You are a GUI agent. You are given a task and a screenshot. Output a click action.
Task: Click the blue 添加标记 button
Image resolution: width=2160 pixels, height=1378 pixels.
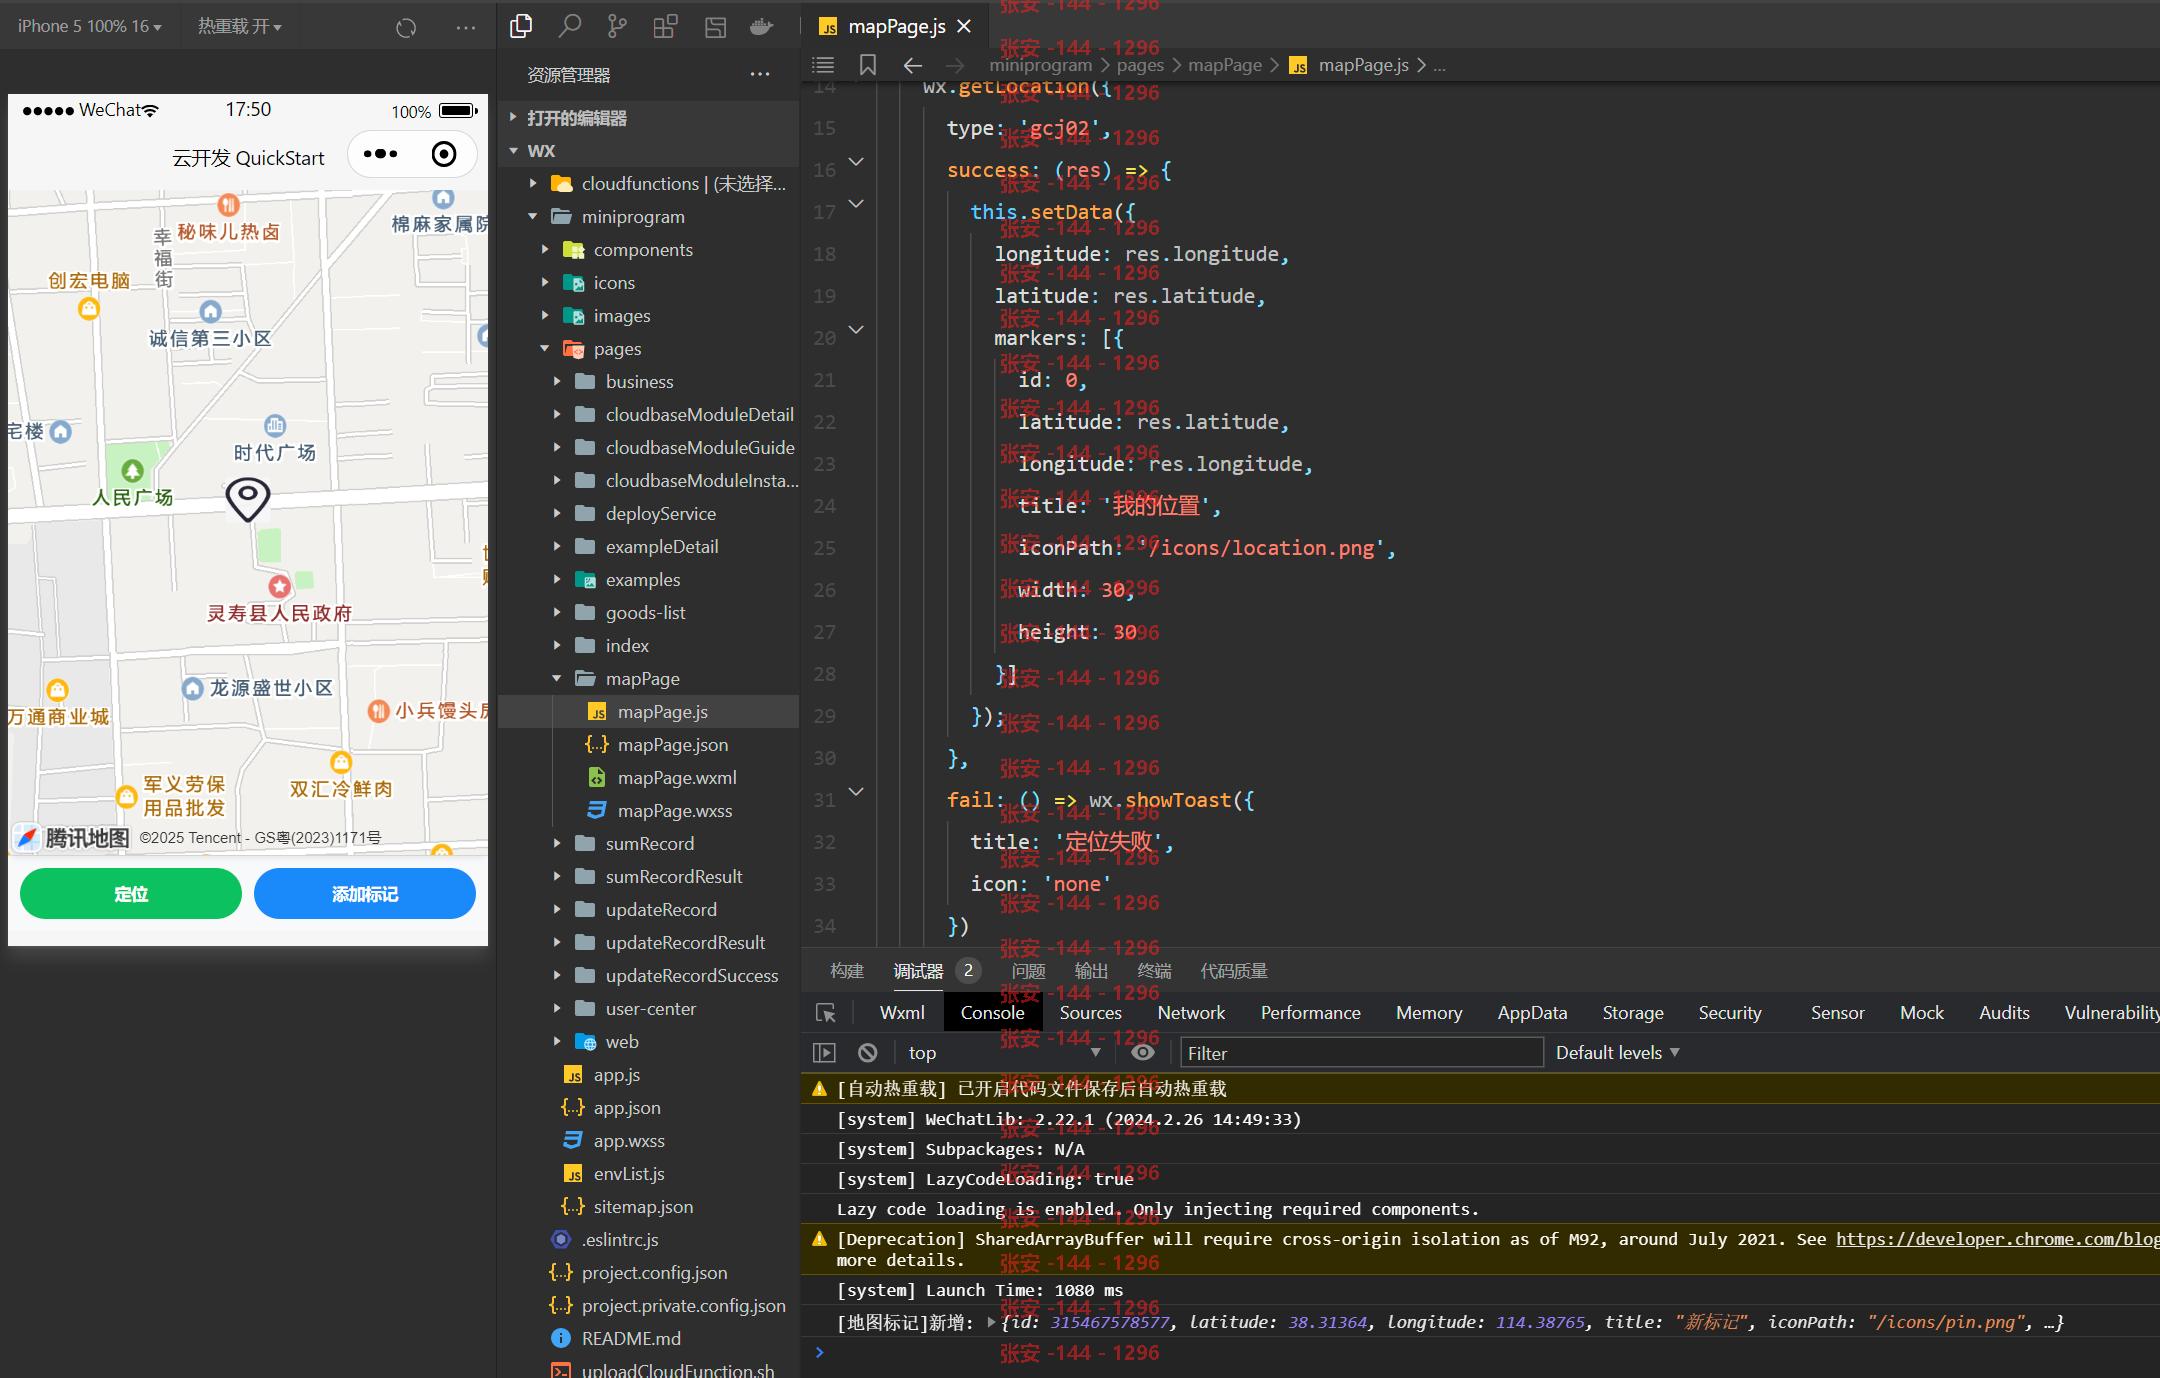(x=365, y=893)
